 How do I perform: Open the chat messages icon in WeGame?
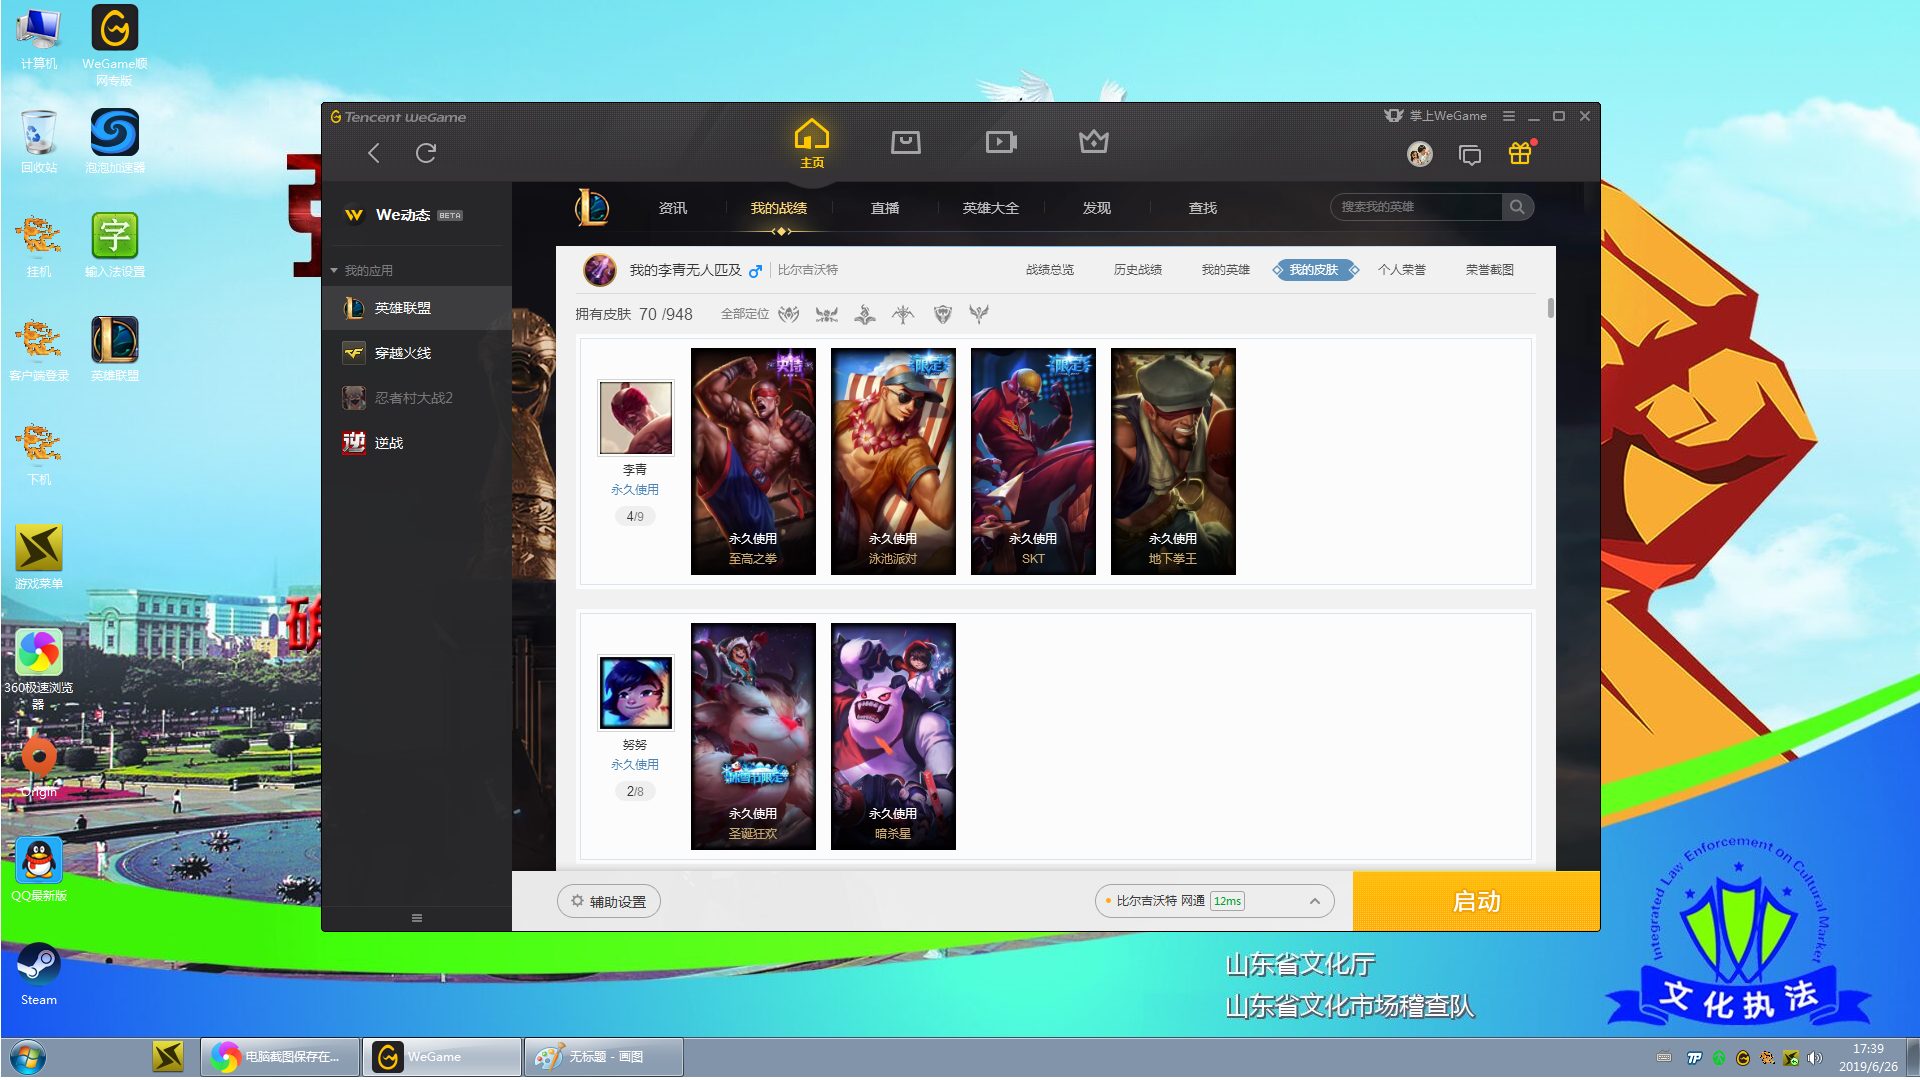(x=1470, y=154)
